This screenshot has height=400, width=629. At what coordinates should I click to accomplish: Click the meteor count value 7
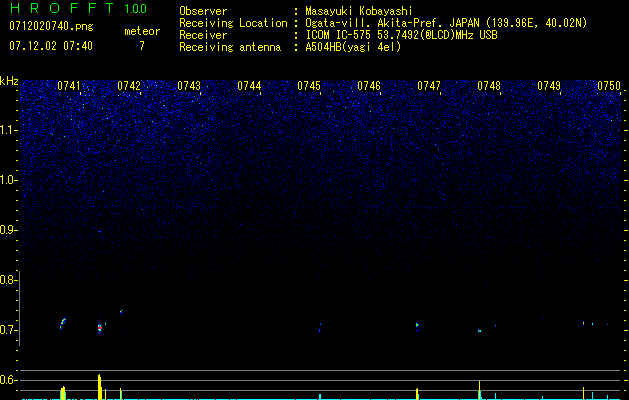142,46
